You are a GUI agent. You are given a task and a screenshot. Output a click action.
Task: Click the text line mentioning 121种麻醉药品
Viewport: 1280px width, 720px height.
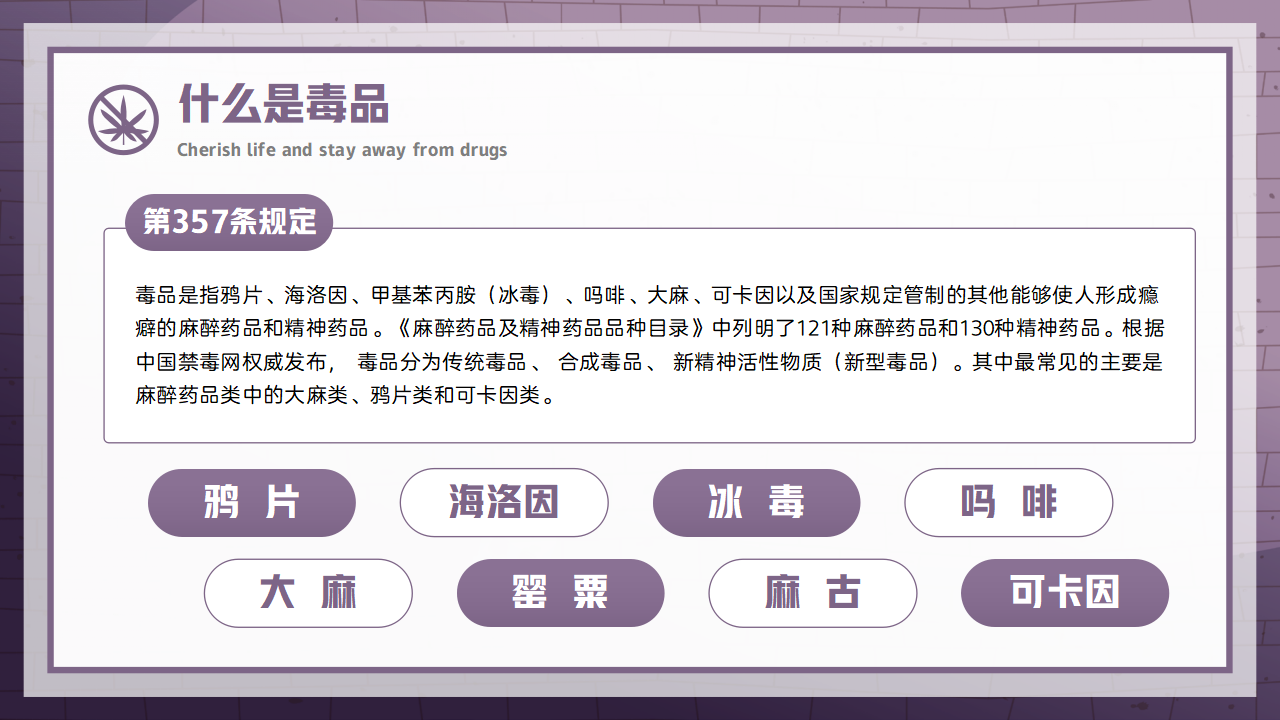[x=650, y=328]
